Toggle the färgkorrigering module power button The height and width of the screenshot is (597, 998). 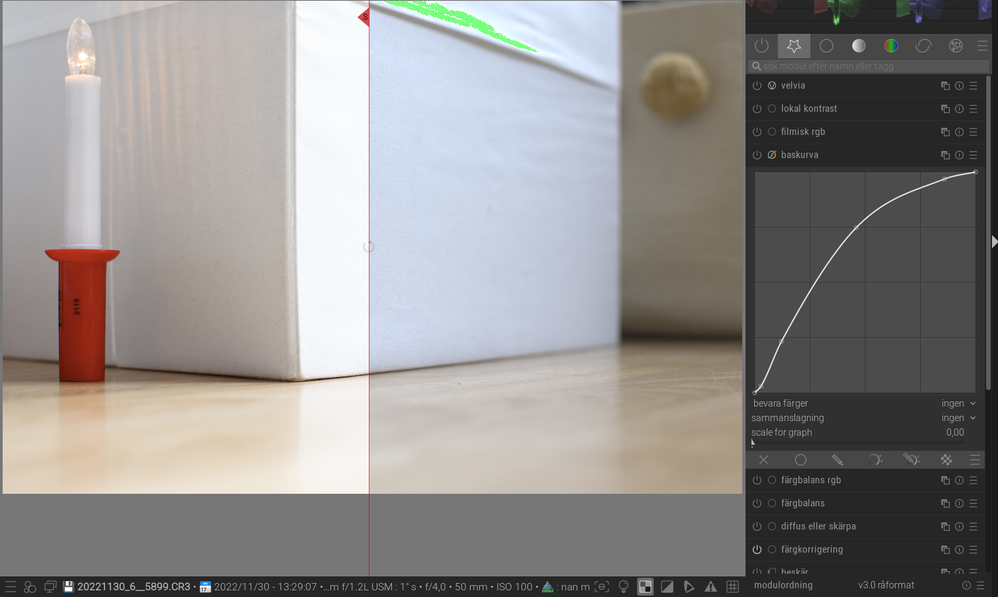(x=757, y=550)
